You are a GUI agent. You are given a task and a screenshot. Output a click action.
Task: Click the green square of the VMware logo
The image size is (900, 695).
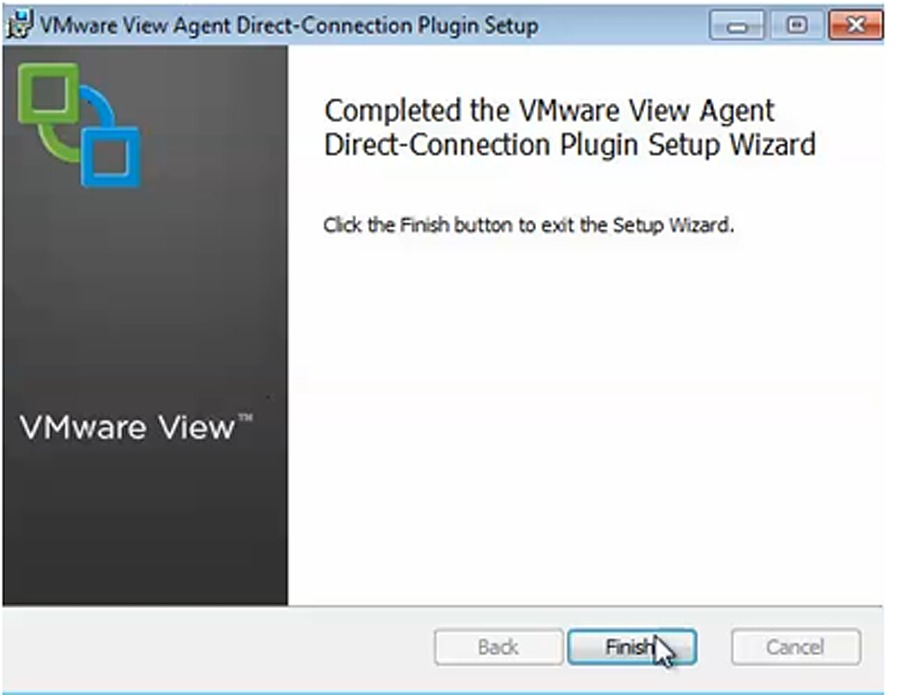[x=49, y=94]
